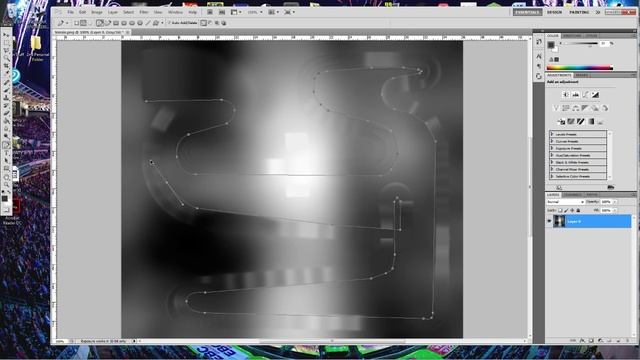Viewport: 640px width, 360px height.
Task: Open the Image menu
Action: [97, 12]
